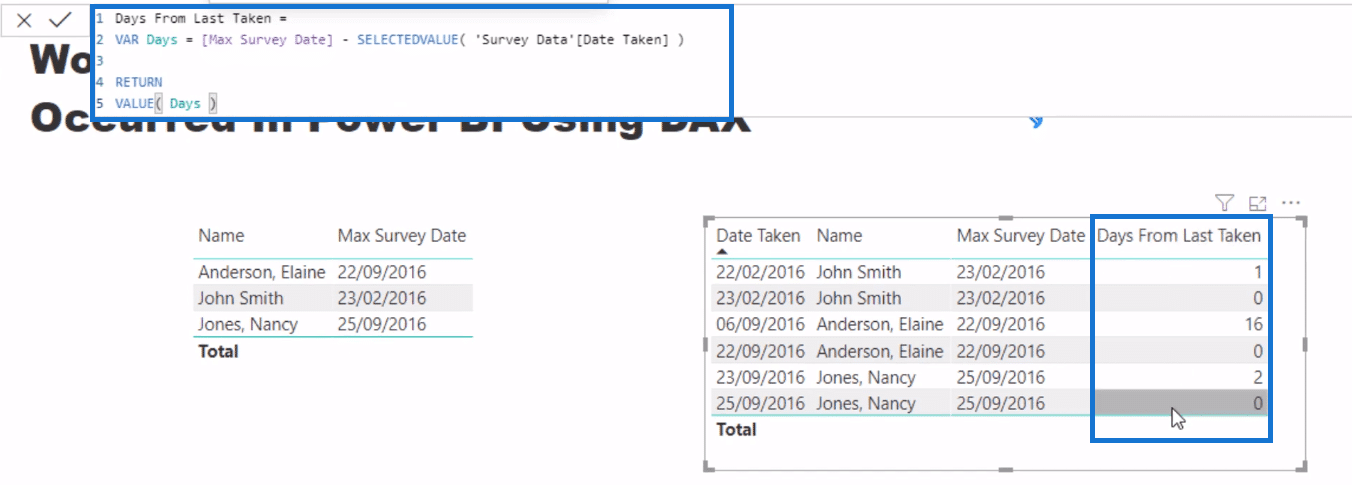Click the value 2 in Days From Last Taken
1352x485 pixels.
1258,377
